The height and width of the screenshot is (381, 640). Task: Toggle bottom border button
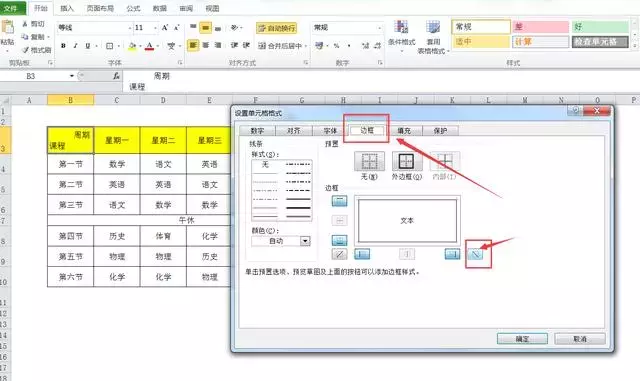(339, 240)
